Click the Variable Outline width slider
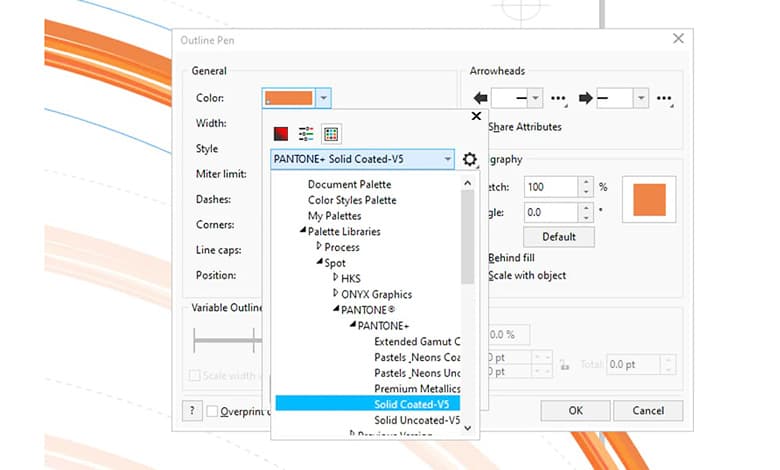 [x=227, y=341]
